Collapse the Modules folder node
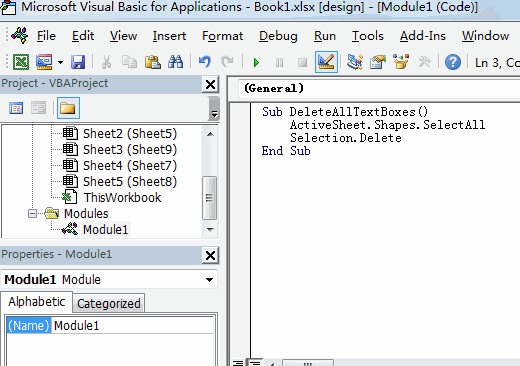Image resolution: width=520 pixels, height=366 pixels. (32, 213)
